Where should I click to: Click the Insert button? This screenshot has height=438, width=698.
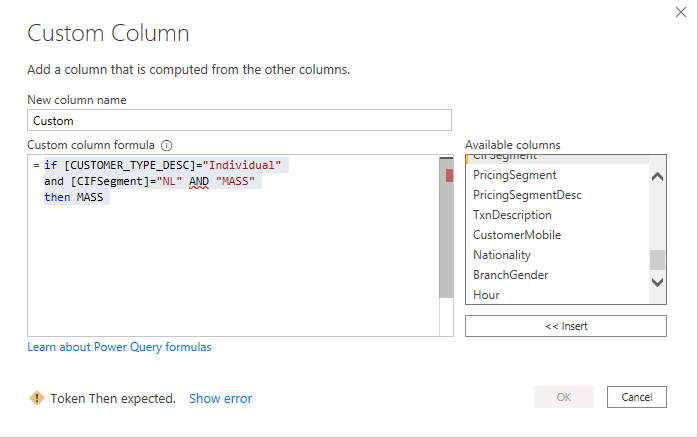566,326
